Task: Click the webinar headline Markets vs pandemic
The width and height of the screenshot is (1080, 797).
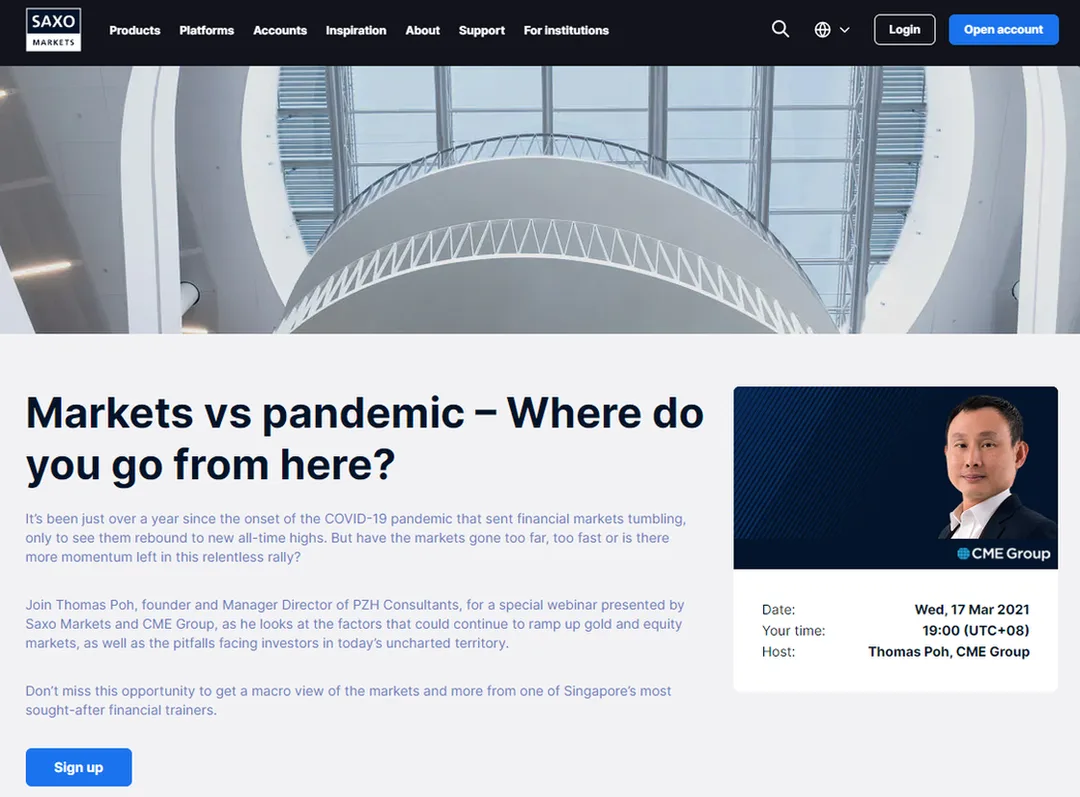Action: [x=365, y=439]
